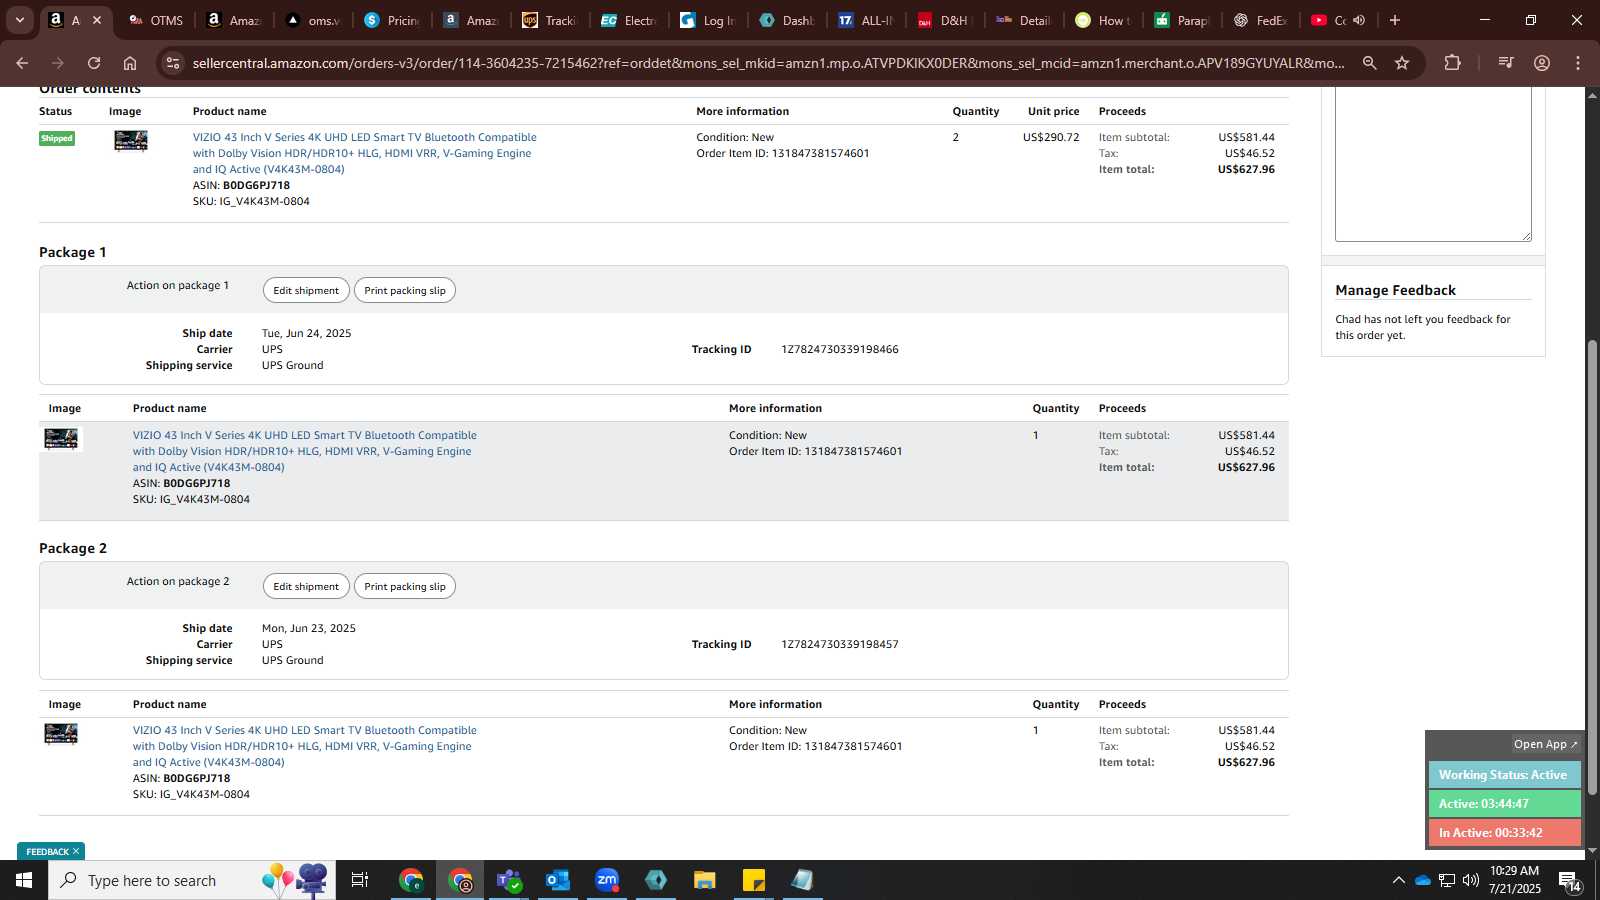This screenshot has height=900, width=1600.
Task: Click Working Status: Active indicator
Action: (x=1504, y=775)
